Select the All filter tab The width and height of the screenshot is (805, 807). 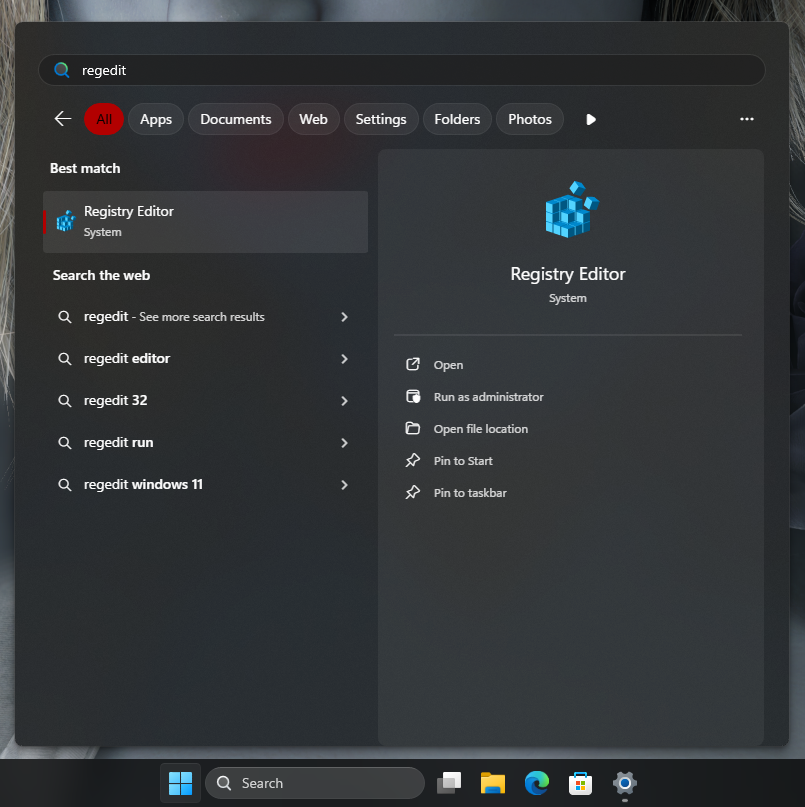(104, 119)
